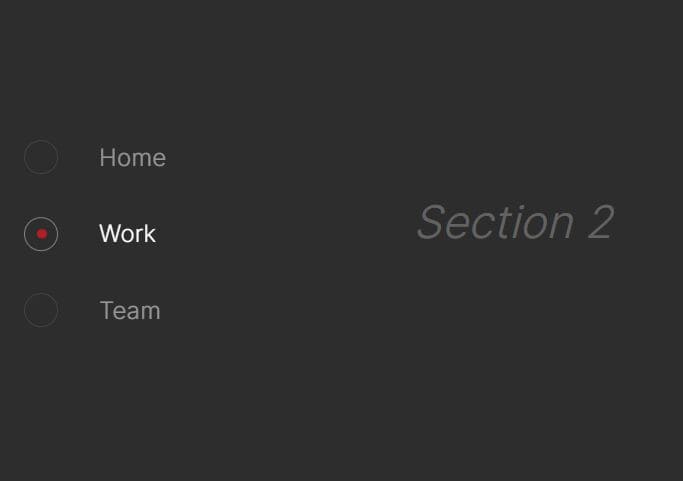683x481 pixels.
Task: Click the selected Work radio button circle
Action: pyautogui.click(x=41, y=234)
